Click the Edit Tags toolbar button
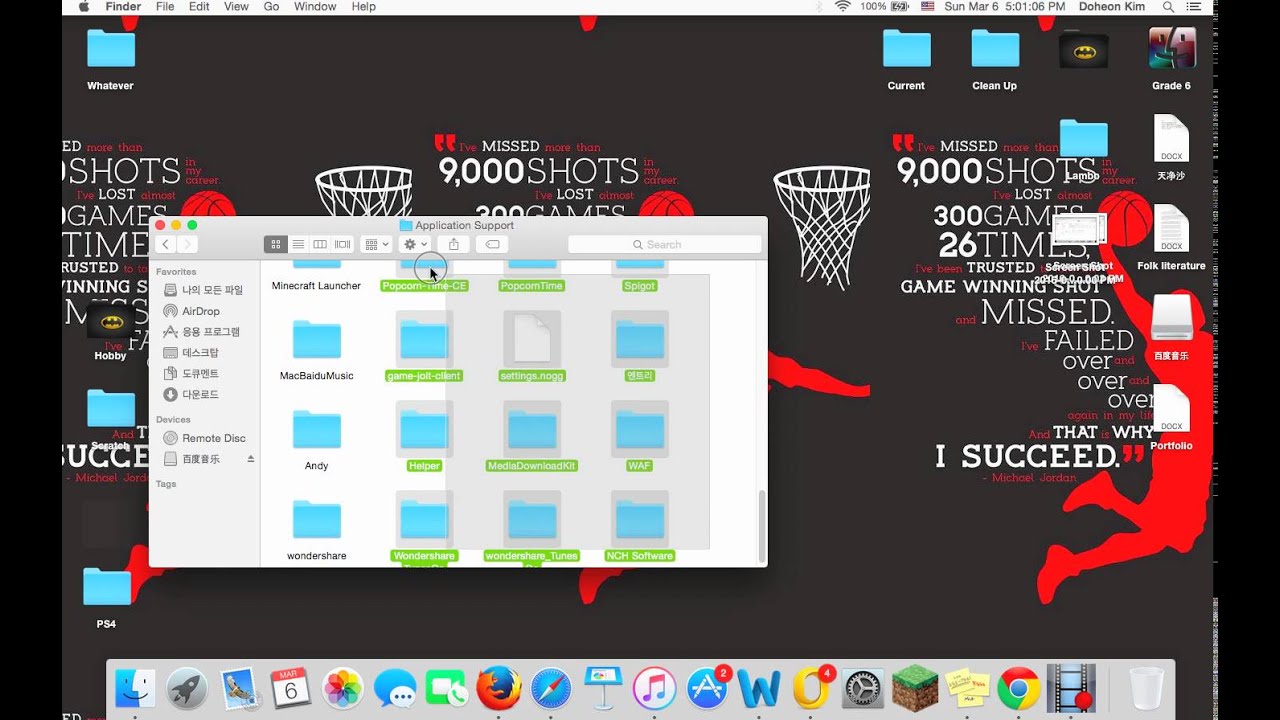1280x720 pixels. tap(492, 244)
